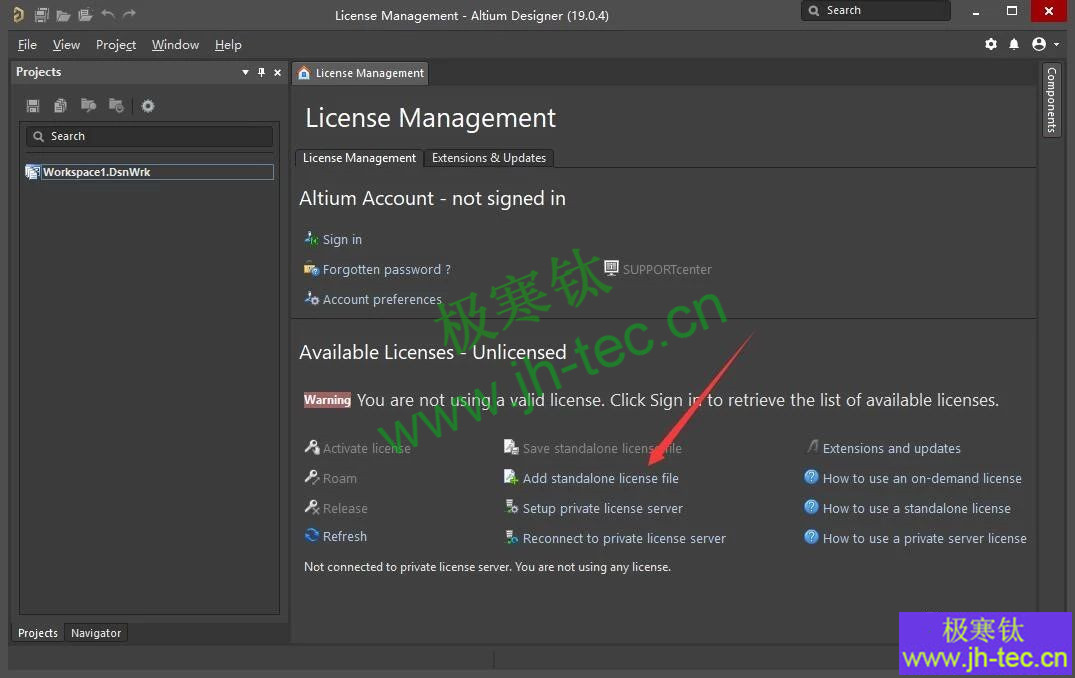
Task: Open the SUPPORTcenter link
Action: (x=667, y=269)
